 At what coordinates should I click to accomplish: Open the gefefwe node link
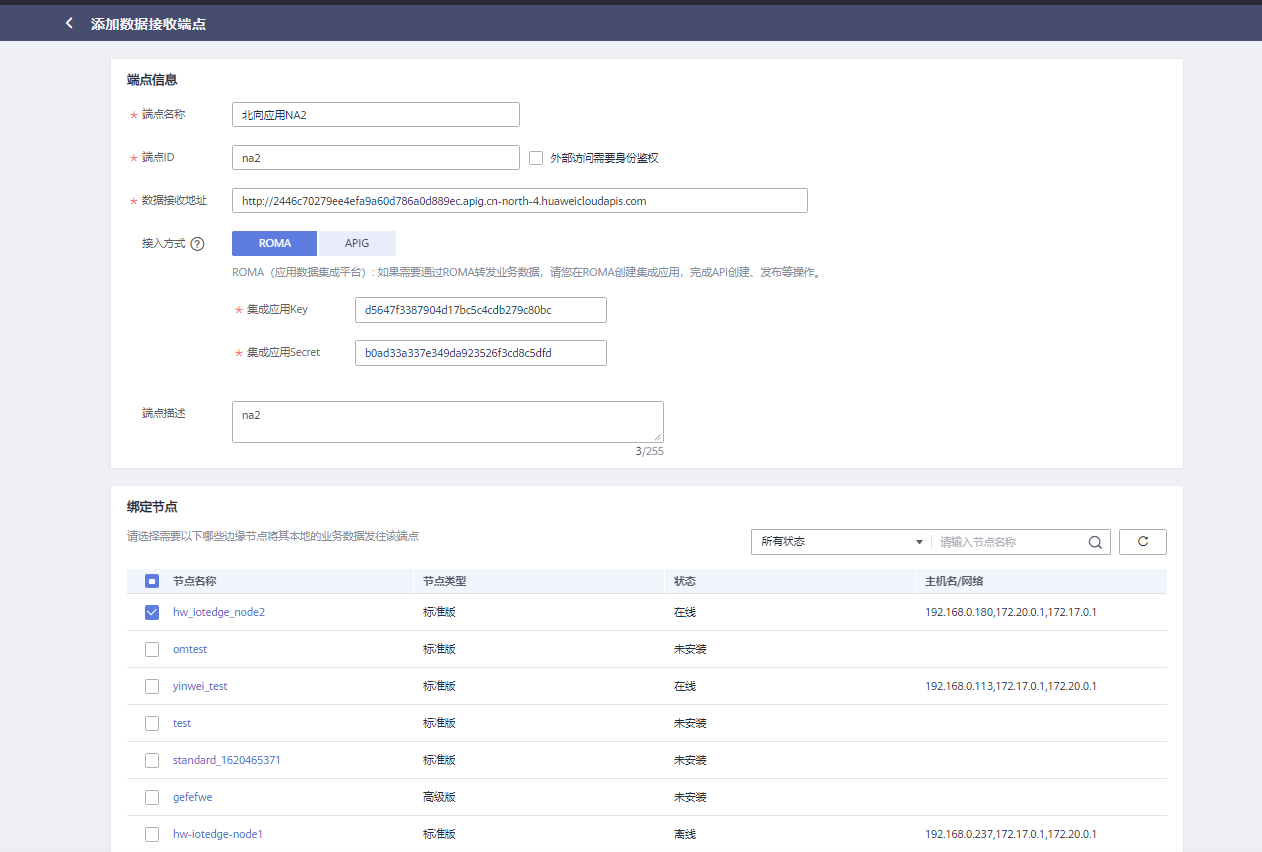click(193, 797)
